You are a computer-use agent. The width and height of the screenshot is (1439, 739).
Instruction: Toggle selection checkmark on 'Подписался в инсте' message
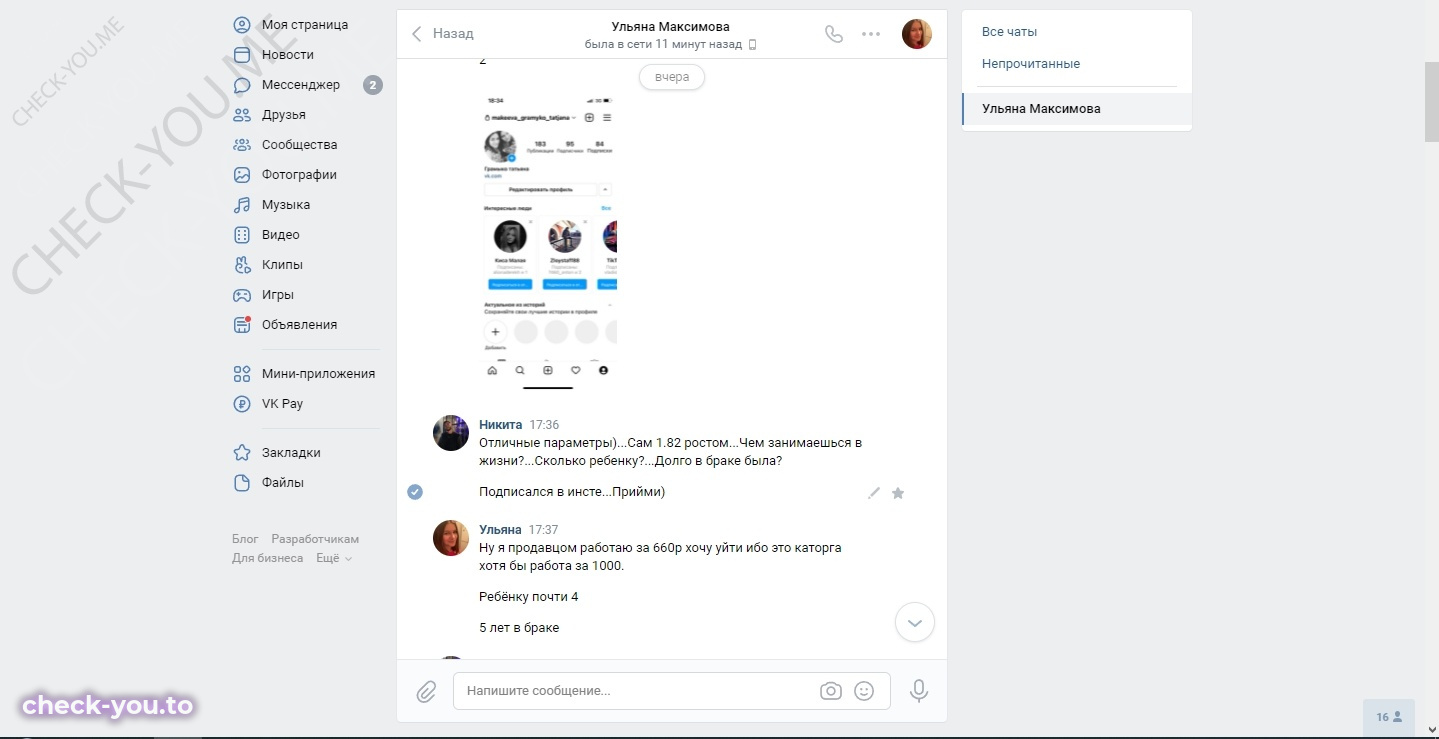415,492
